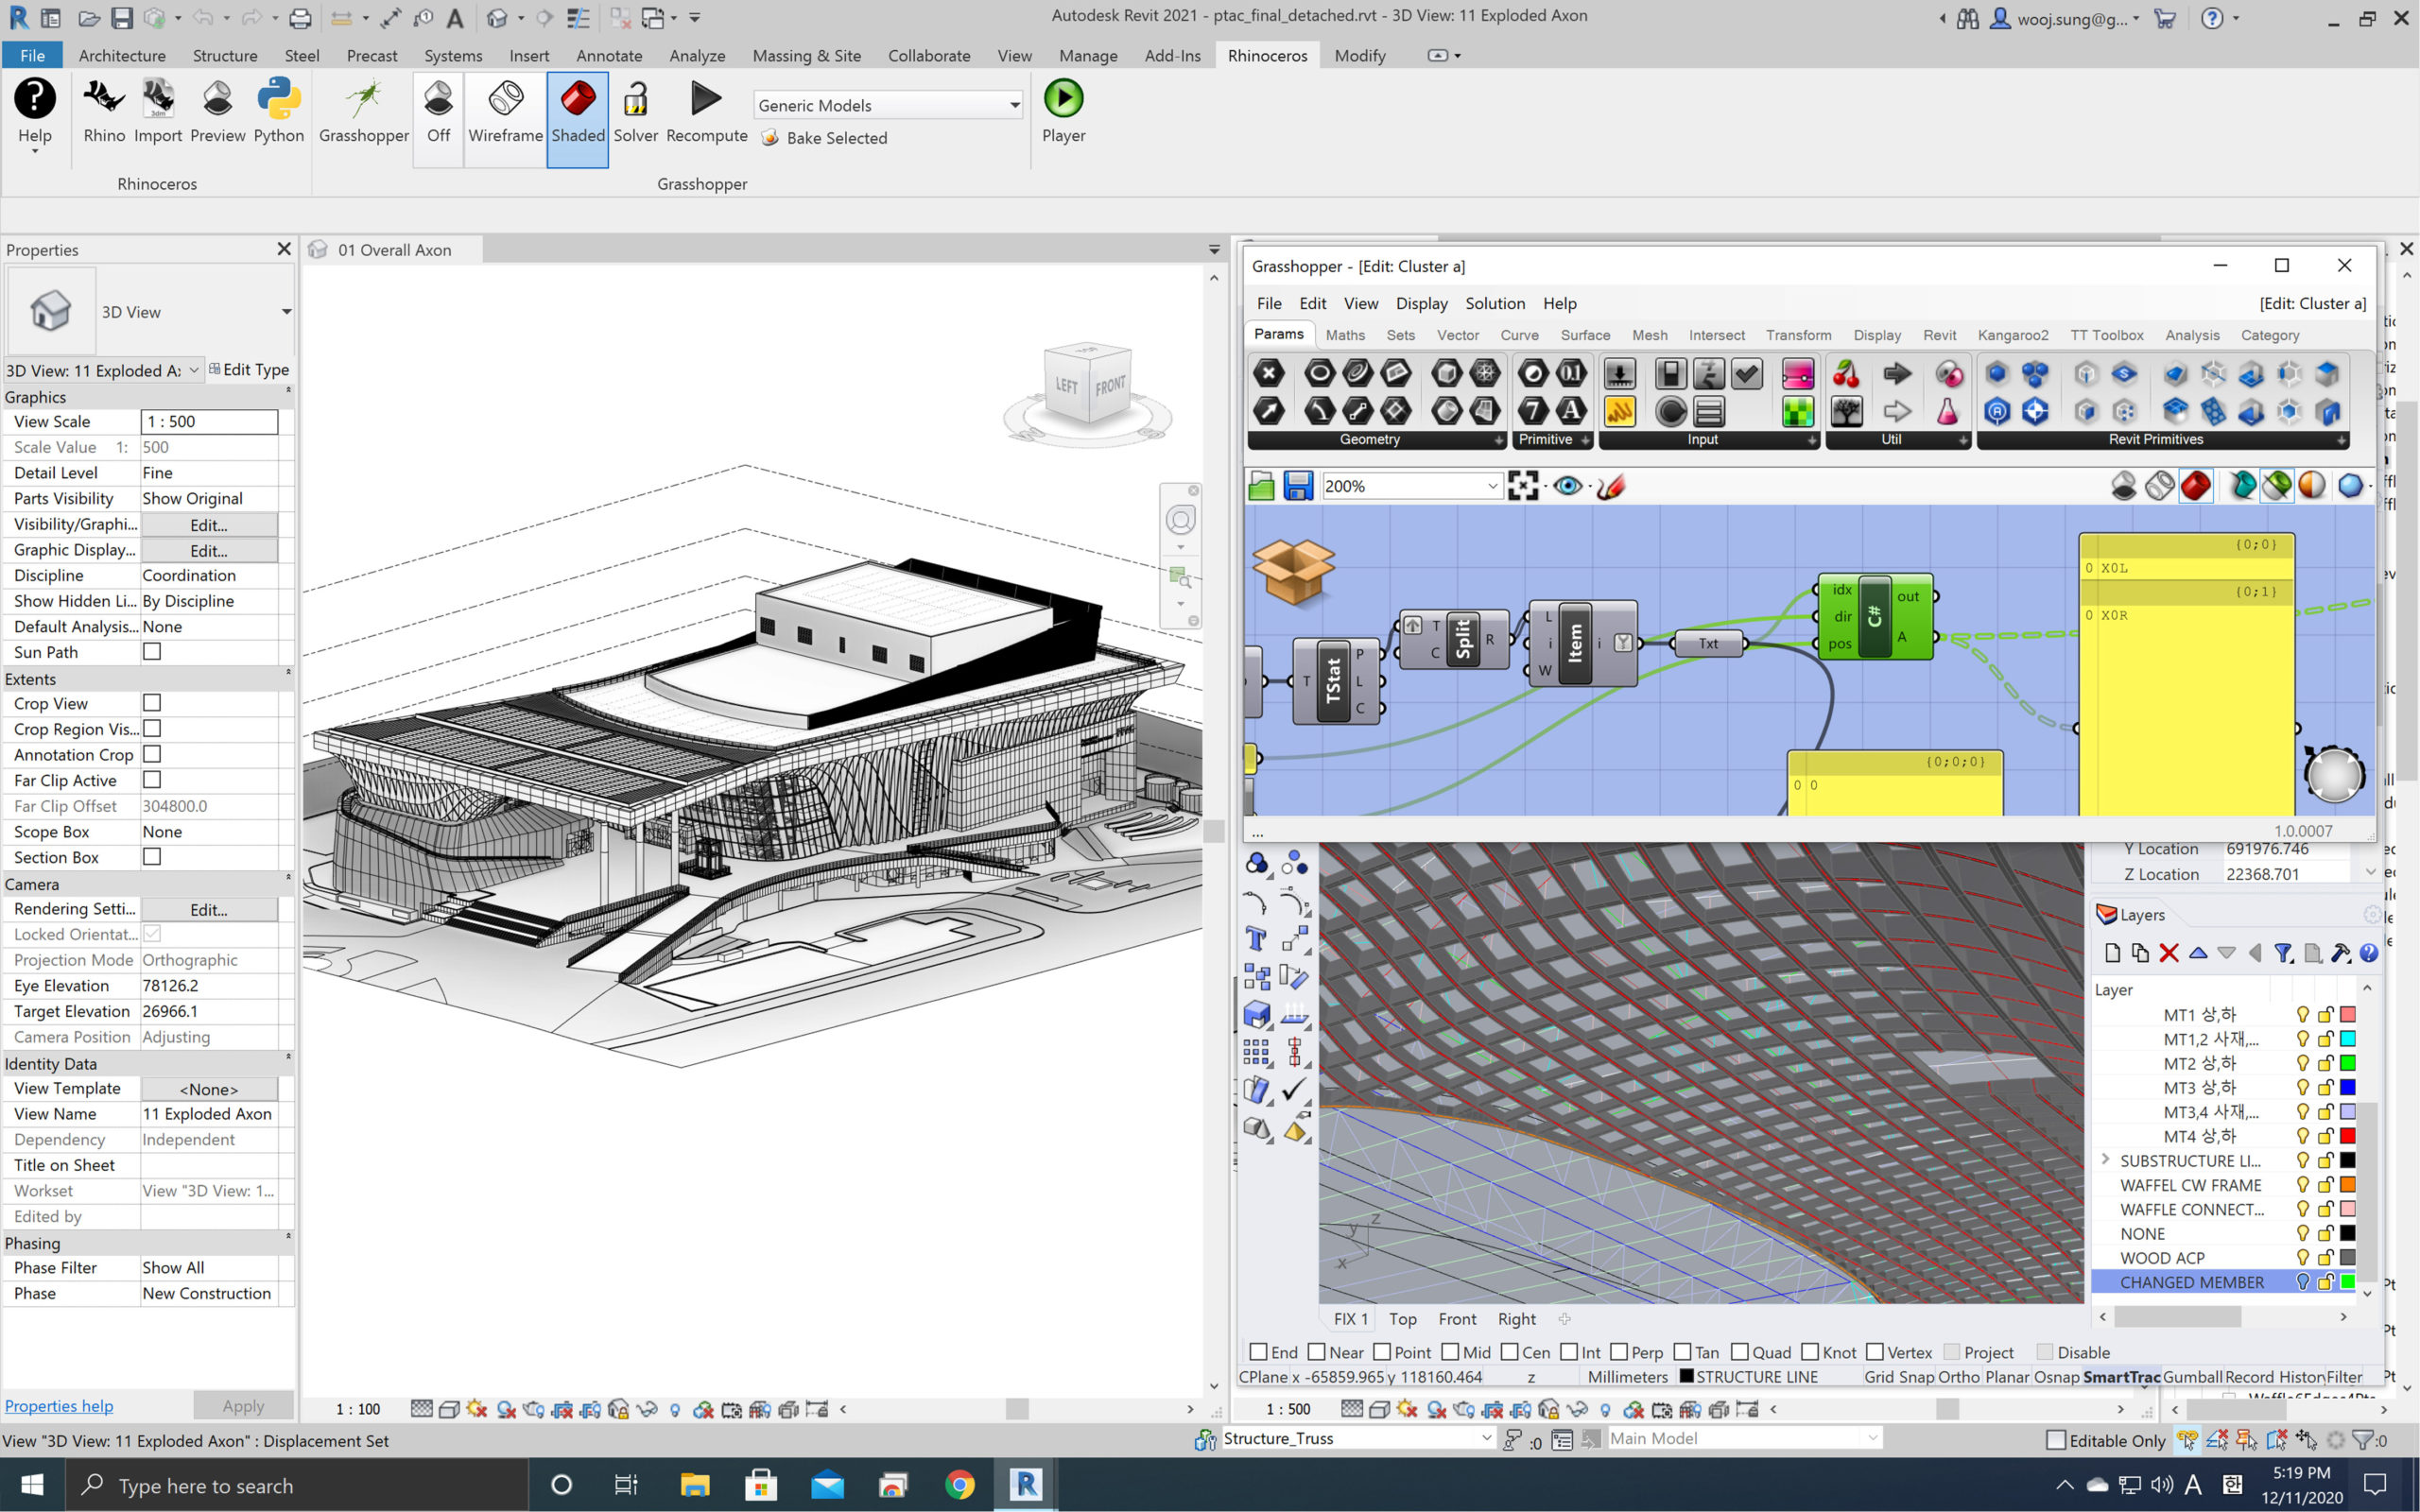Click the Revit print icon in quick access

(x=299, y=17)
